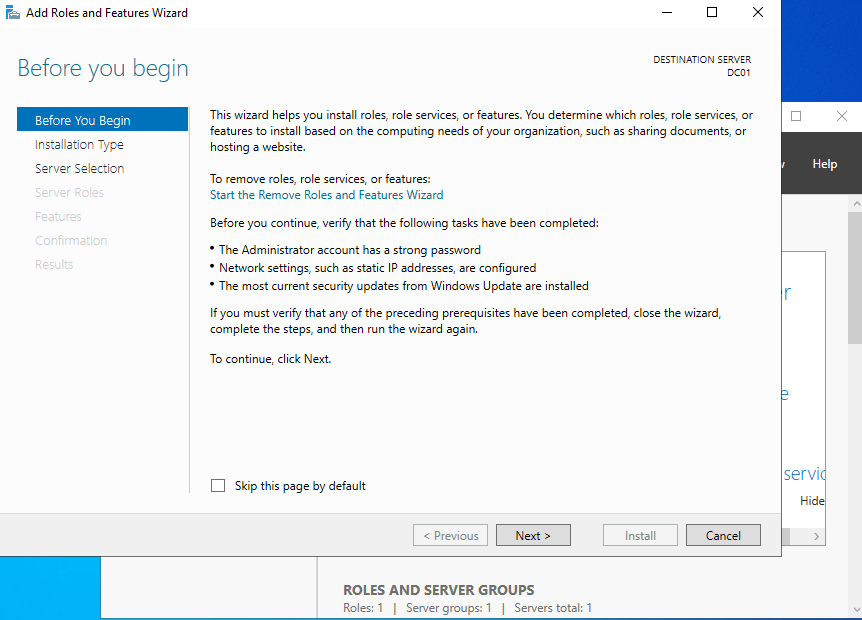Click the Roles and Server Groups heading
Image resolution: width=862 pixels, height=620 pixels.
pyautogui.click(x=438, y=590)
